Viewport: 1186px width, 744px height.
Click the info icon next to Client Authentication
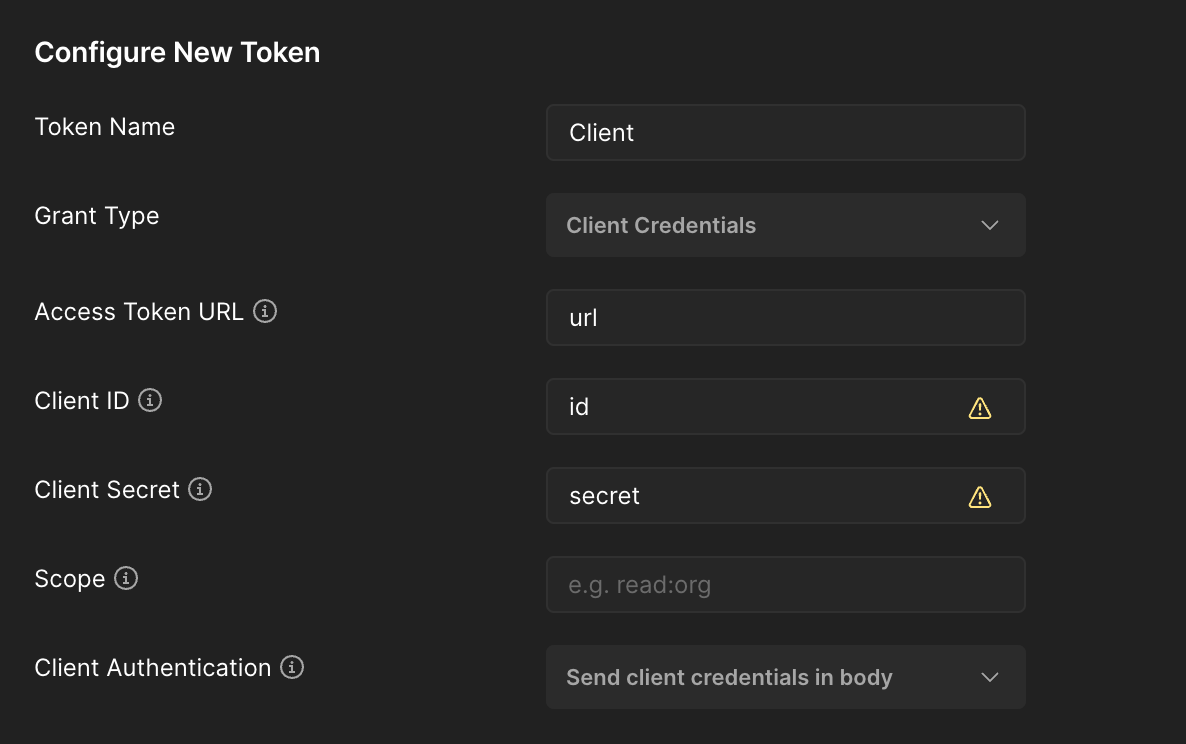291,668
